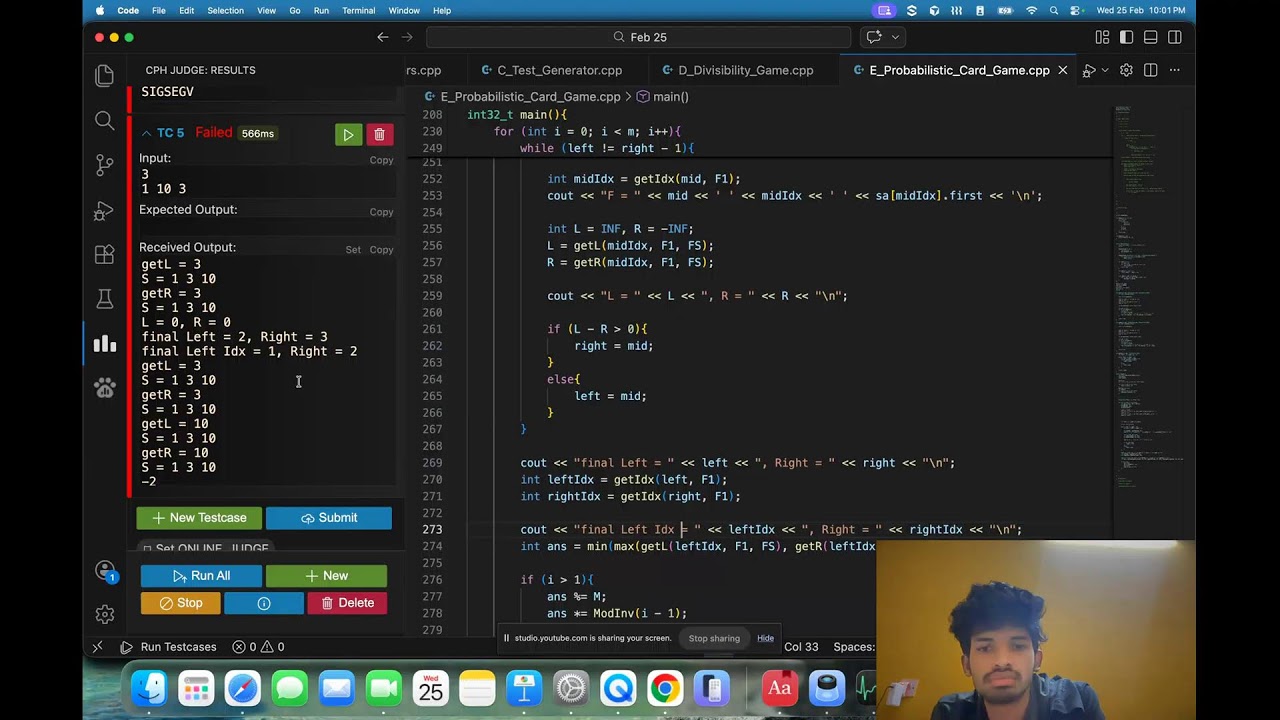
Task: Open the editor settings gear icon
Action: [x=1126, y=70]
